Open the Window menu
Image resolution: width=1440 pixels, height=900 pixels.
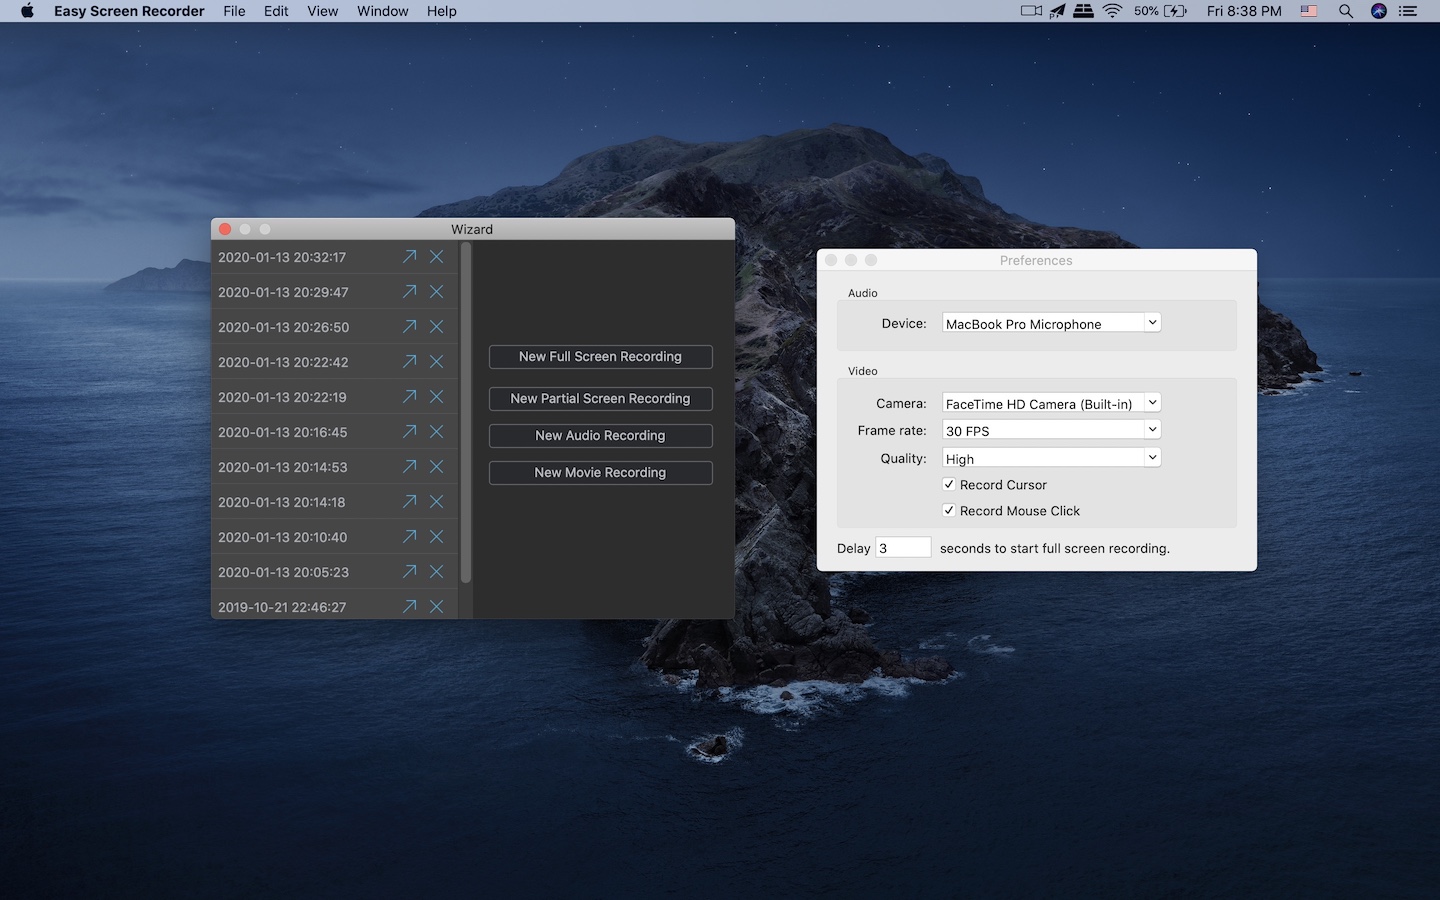[383, 11]
